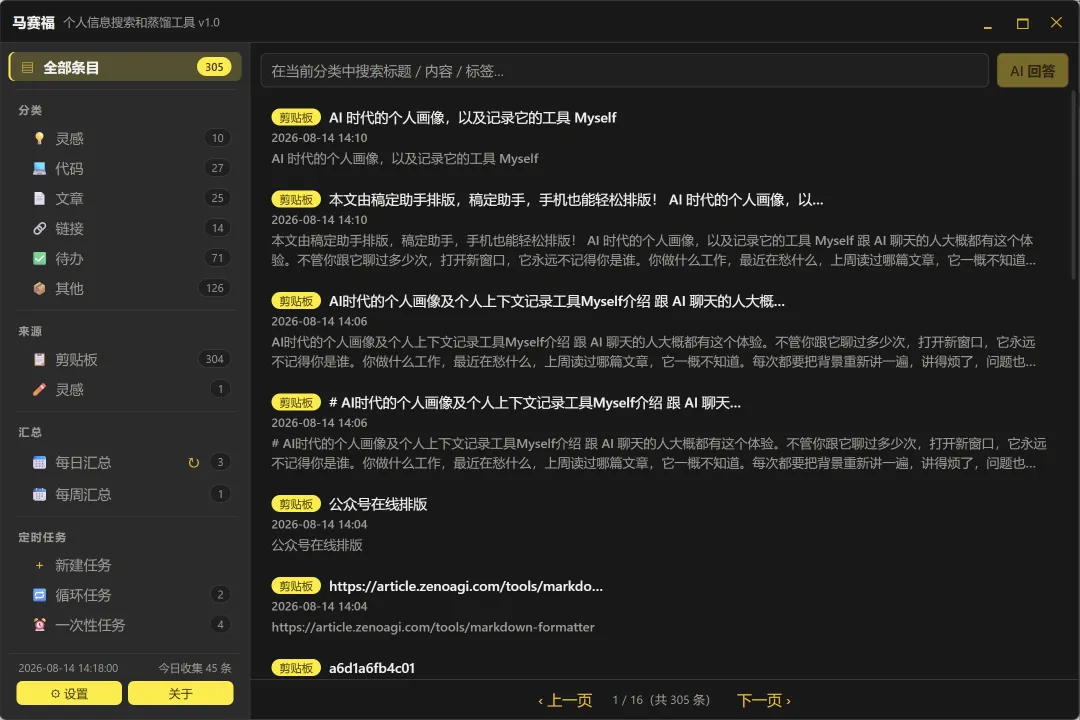
Task: Open the 代码 category label
Action: click(x=70, y=168)
